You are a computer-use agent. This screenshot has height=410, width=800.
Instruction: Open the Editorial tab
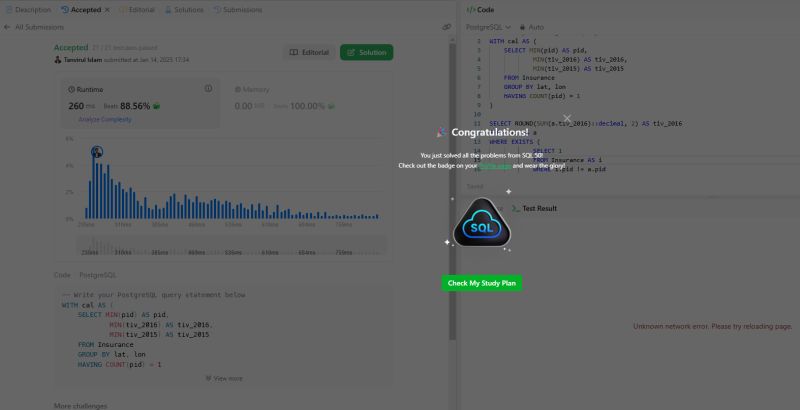(137, 10)
